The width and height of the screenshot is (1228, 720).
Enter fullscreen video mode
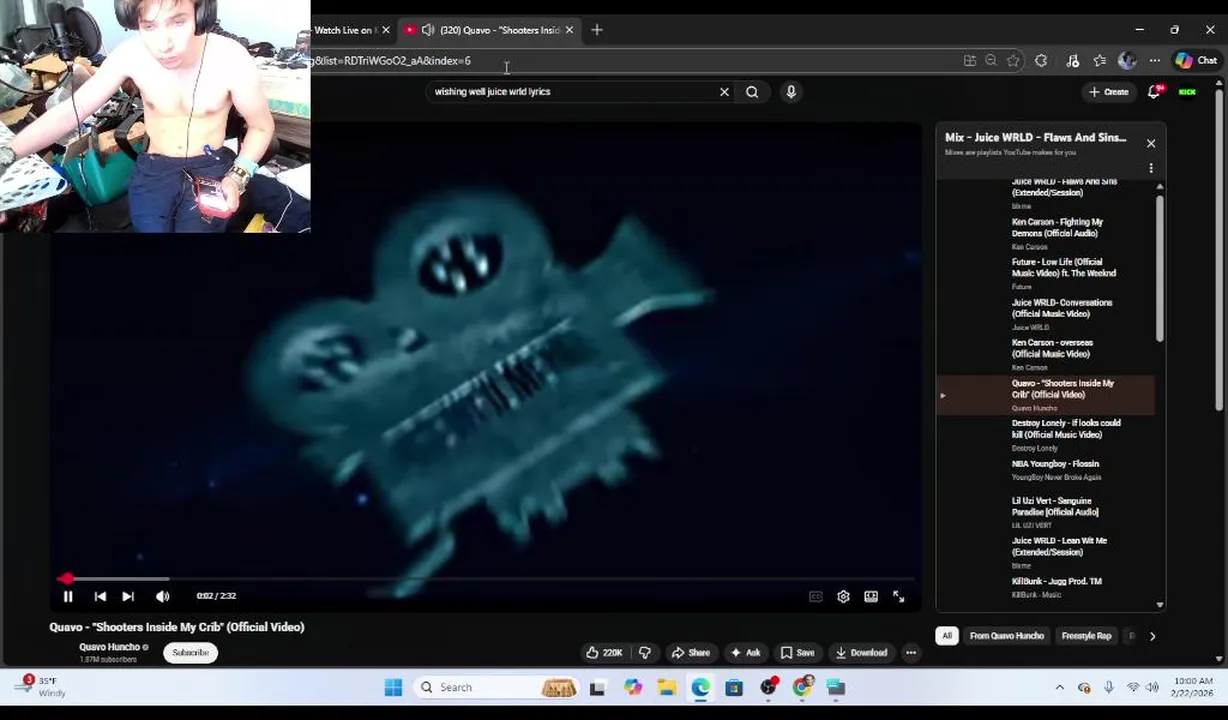[x=898, y=596]
